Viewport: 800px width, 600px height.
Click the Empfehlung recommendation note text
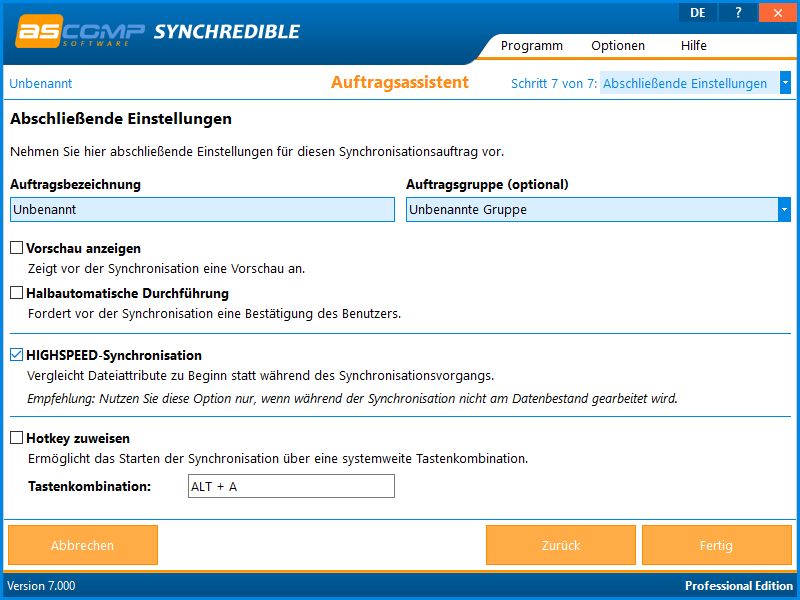[x=352, y=398]
